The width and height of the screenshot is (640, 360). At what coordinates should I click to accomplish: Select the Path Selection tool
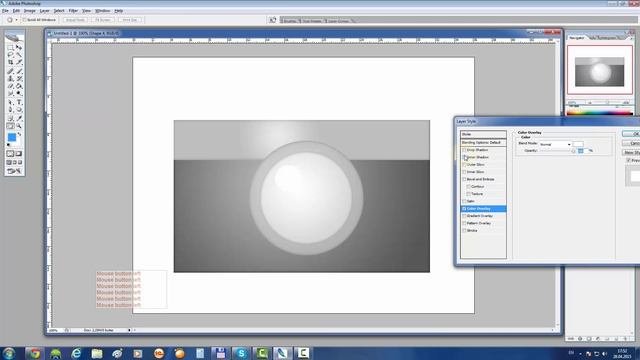click(x=10, y=102)
